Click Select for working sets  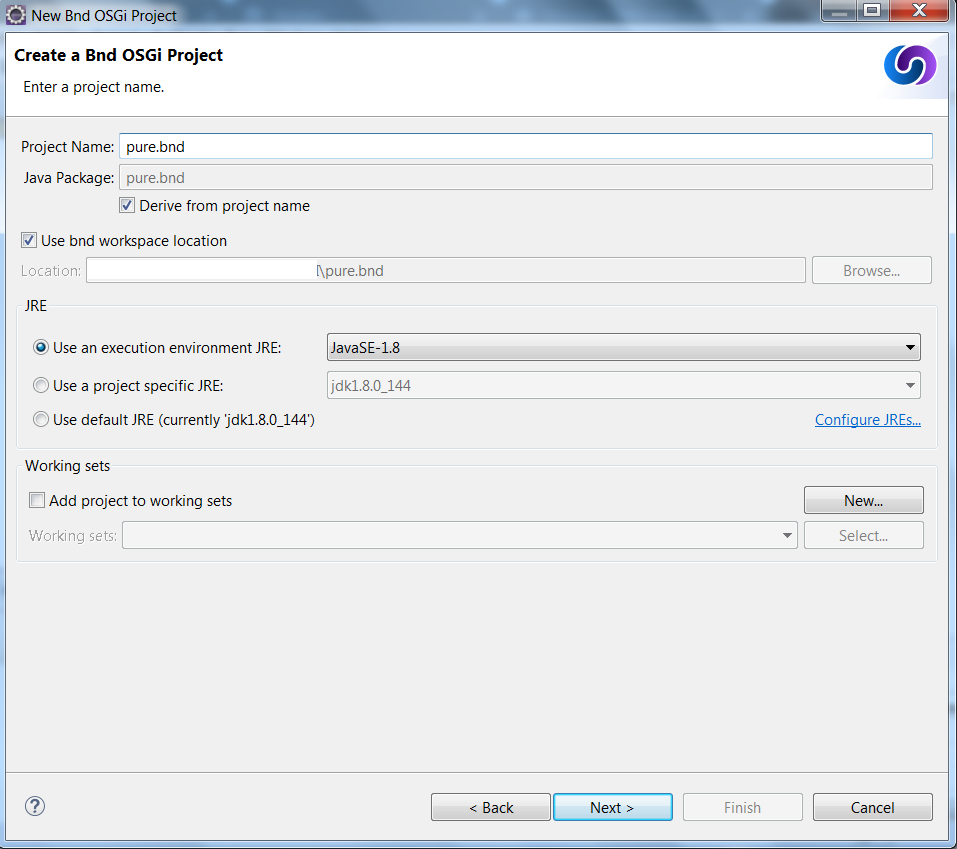point(863,535)
